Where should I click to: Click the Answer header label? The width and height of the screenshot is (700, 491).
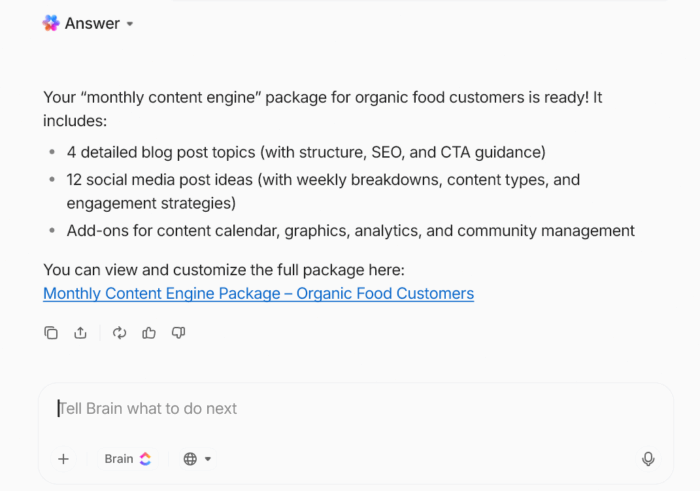click(x=92, y=23)
